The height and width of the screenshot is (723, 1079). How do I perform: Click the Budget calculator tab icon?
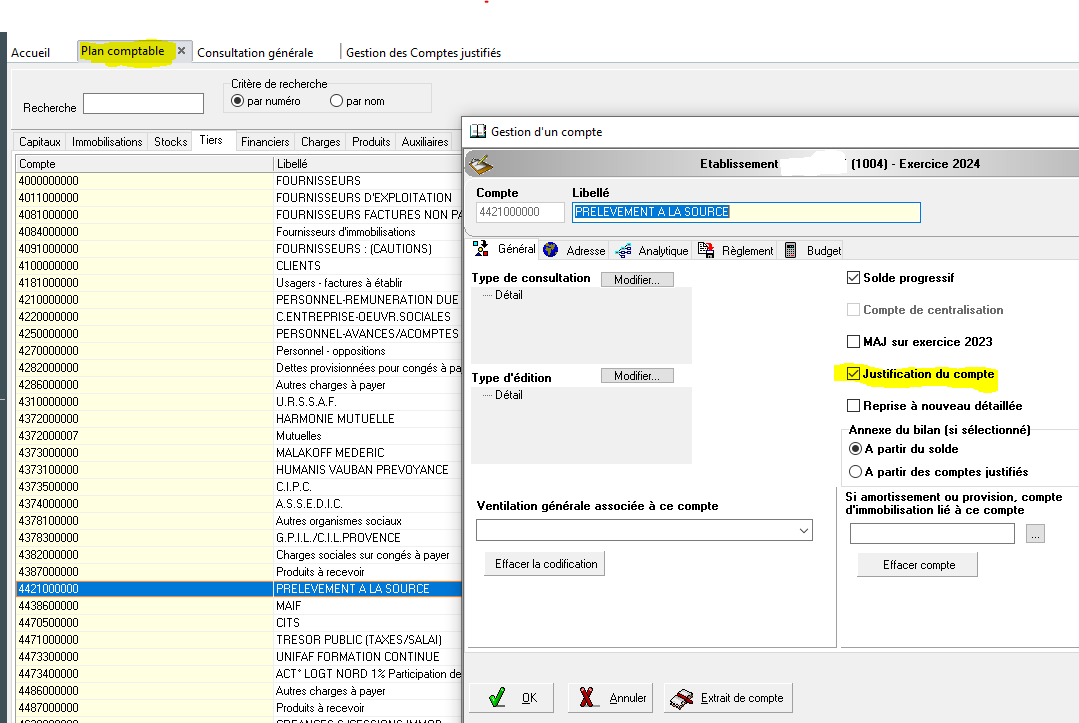click(x=790, y=250)
